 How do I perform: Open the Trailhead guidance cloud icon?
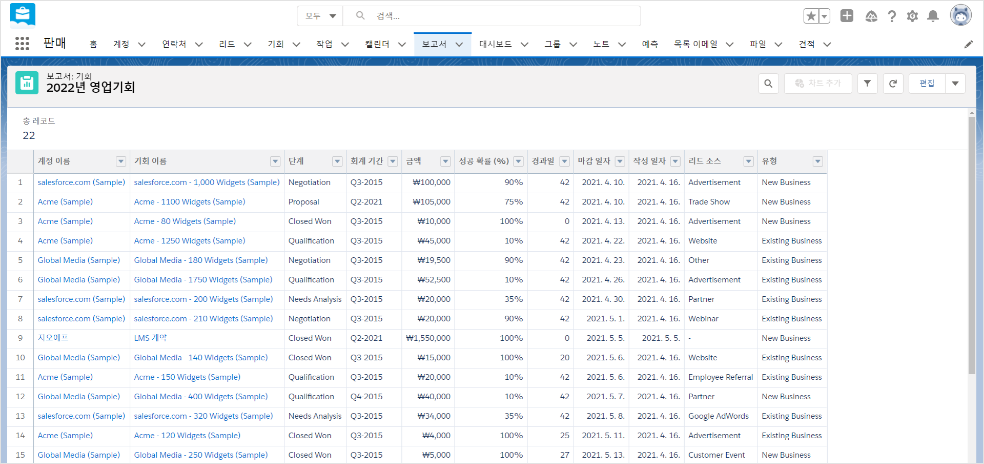pos(871,16)
